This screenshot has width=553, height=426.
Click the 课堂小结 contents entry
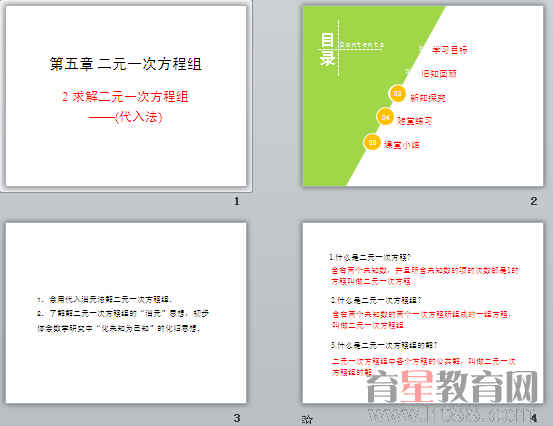click(401, 145)
